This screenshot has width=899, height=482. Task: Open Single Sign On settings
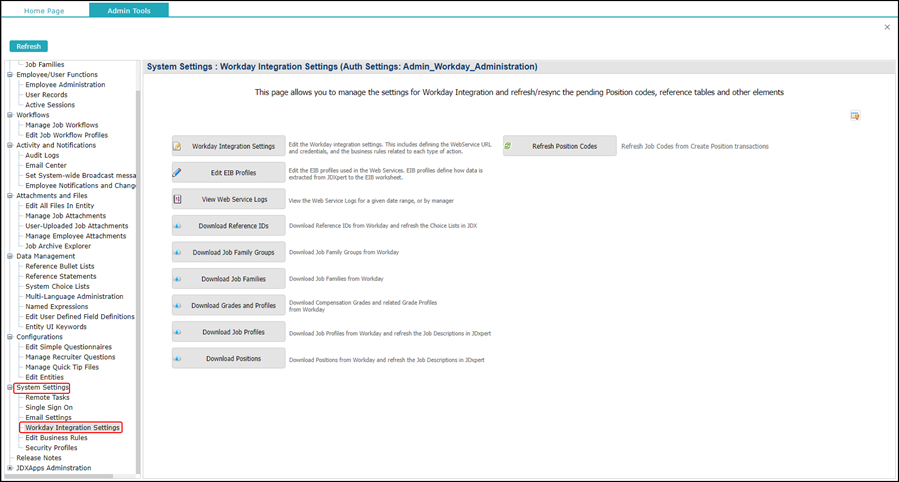[49, 407]
